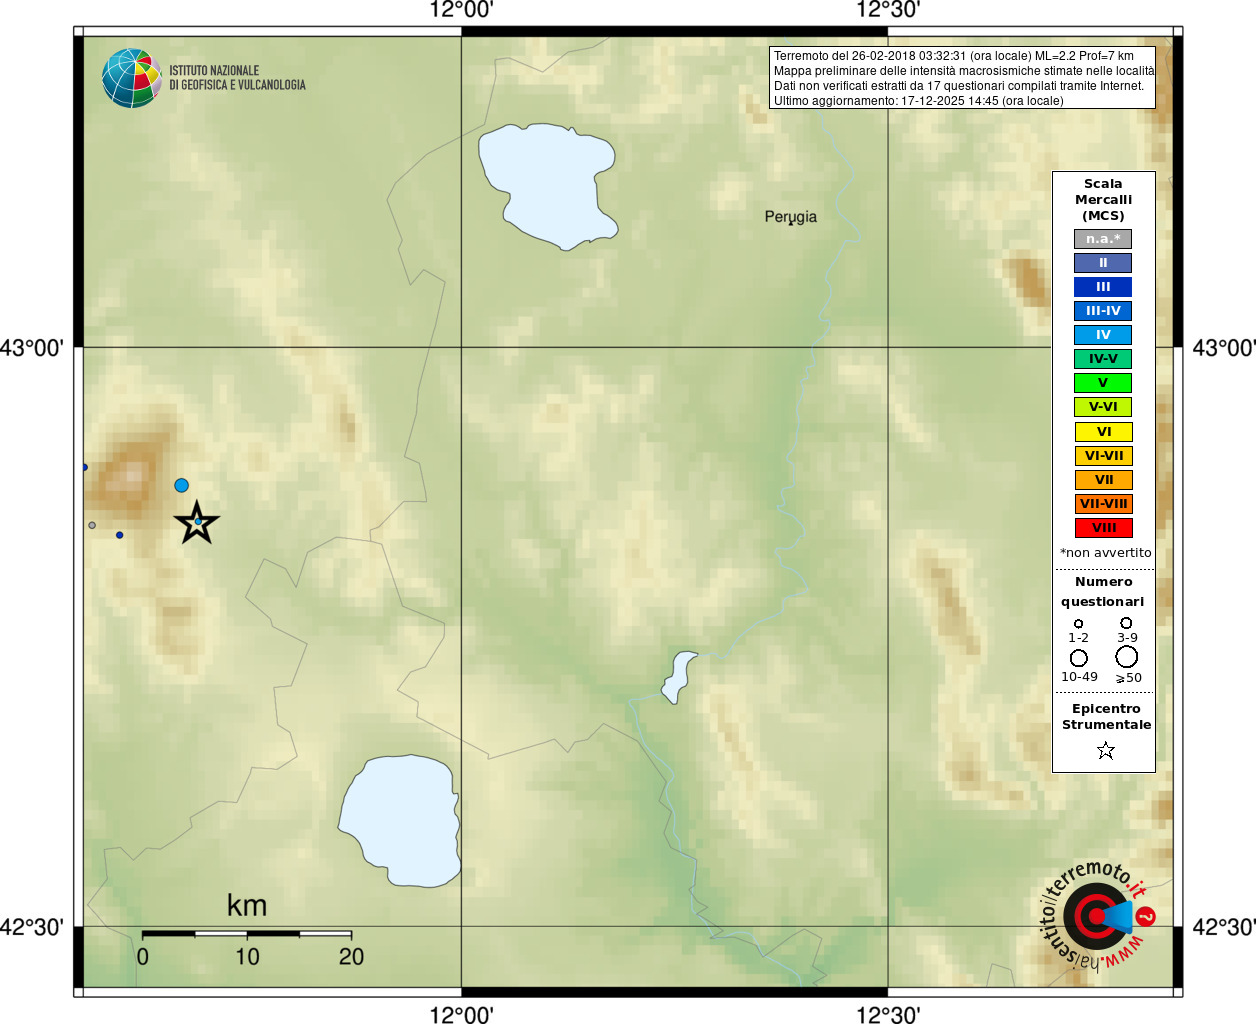Click the III-IV intensity legend swatch
Viewport: 1256px width, 1024px height.
click(1103, 311)
